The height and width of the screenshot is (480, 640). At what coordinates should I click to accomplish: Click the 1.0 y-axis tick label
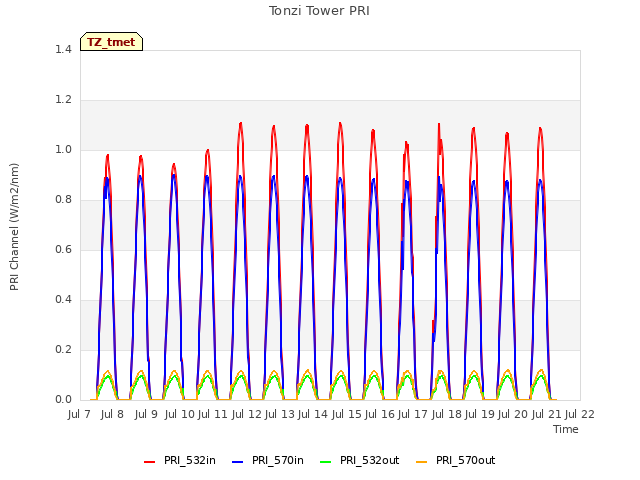coord(63,149)
